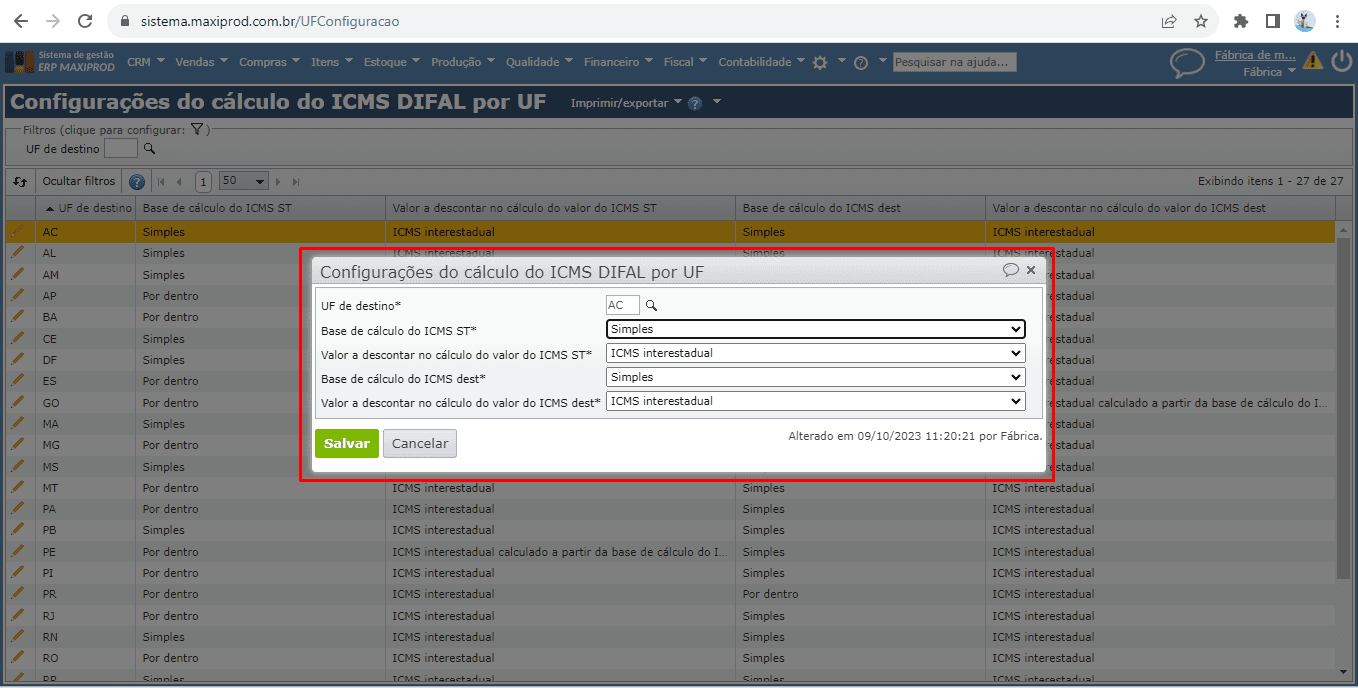Click the Pesquisar na ajuda search box

[955, 62]
